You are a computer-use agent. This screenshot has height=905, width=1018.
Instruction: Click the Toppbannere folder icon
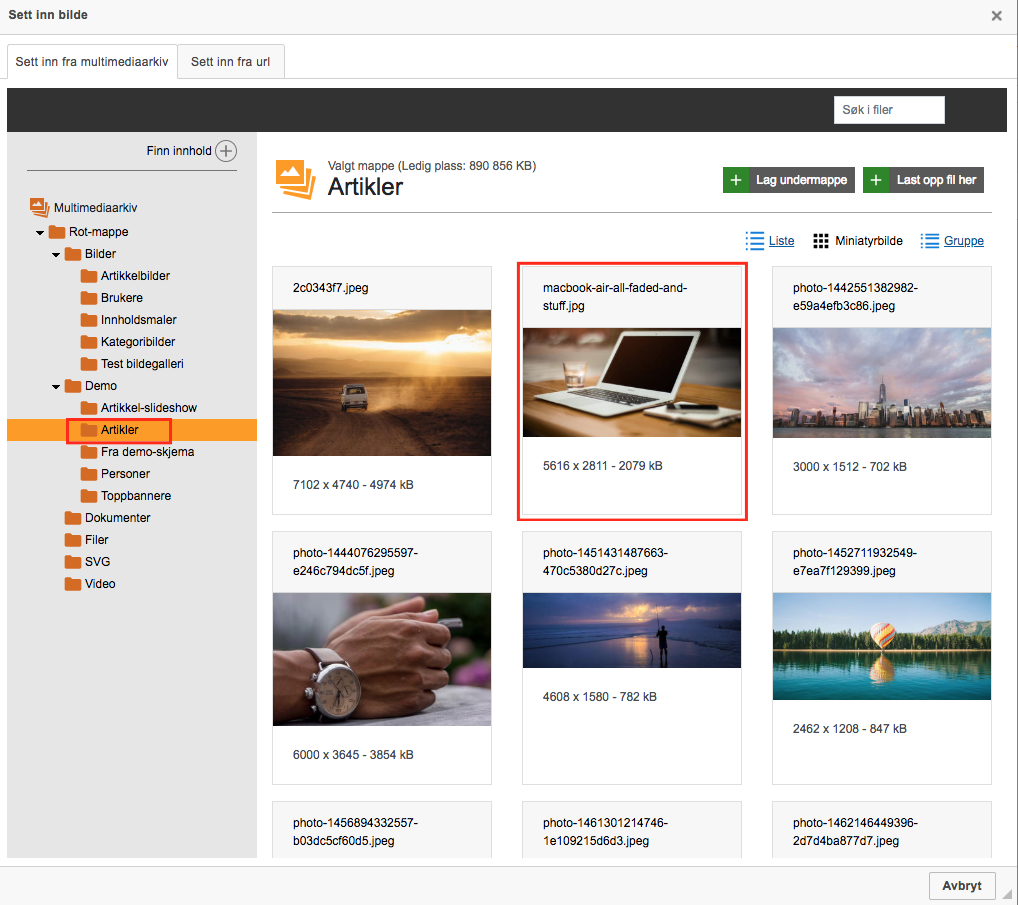89,496
